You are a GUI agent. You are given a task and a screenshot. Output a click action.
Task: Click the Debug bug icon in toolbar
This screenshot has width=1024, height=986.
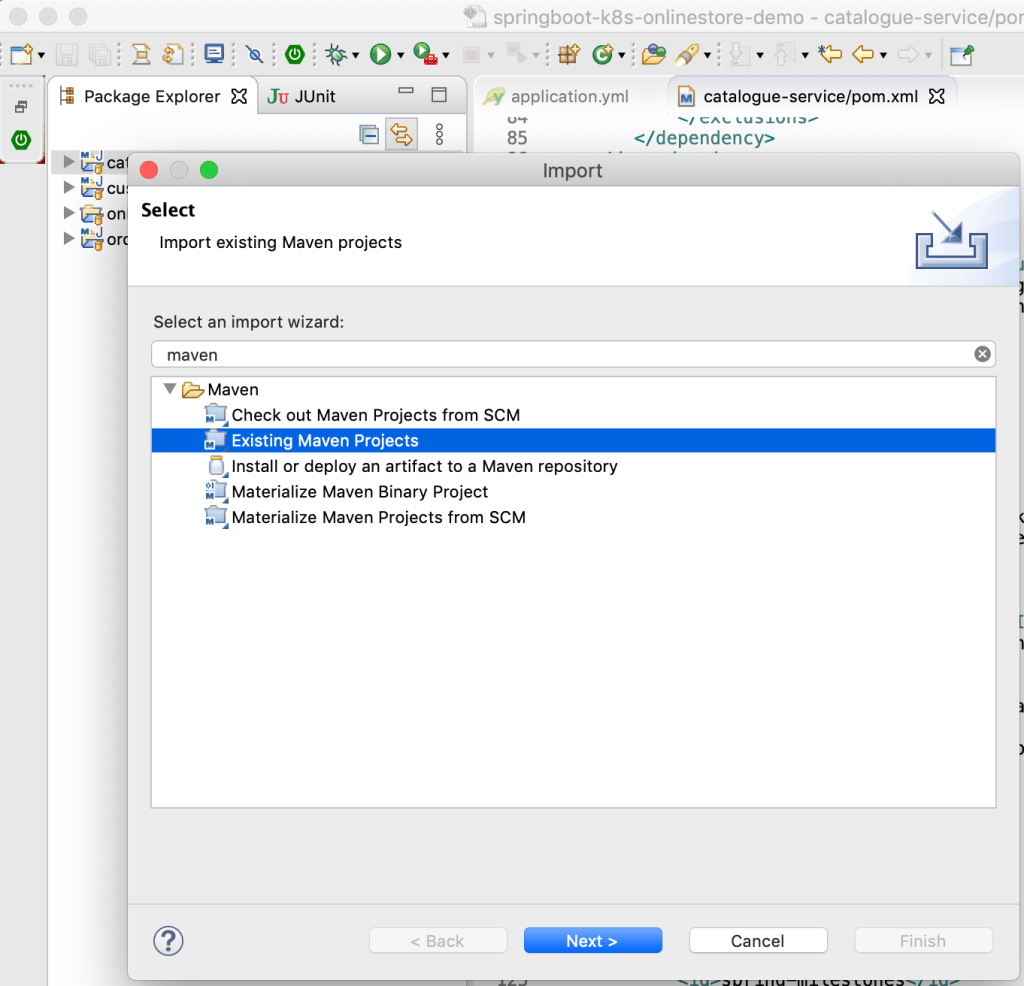334,54
